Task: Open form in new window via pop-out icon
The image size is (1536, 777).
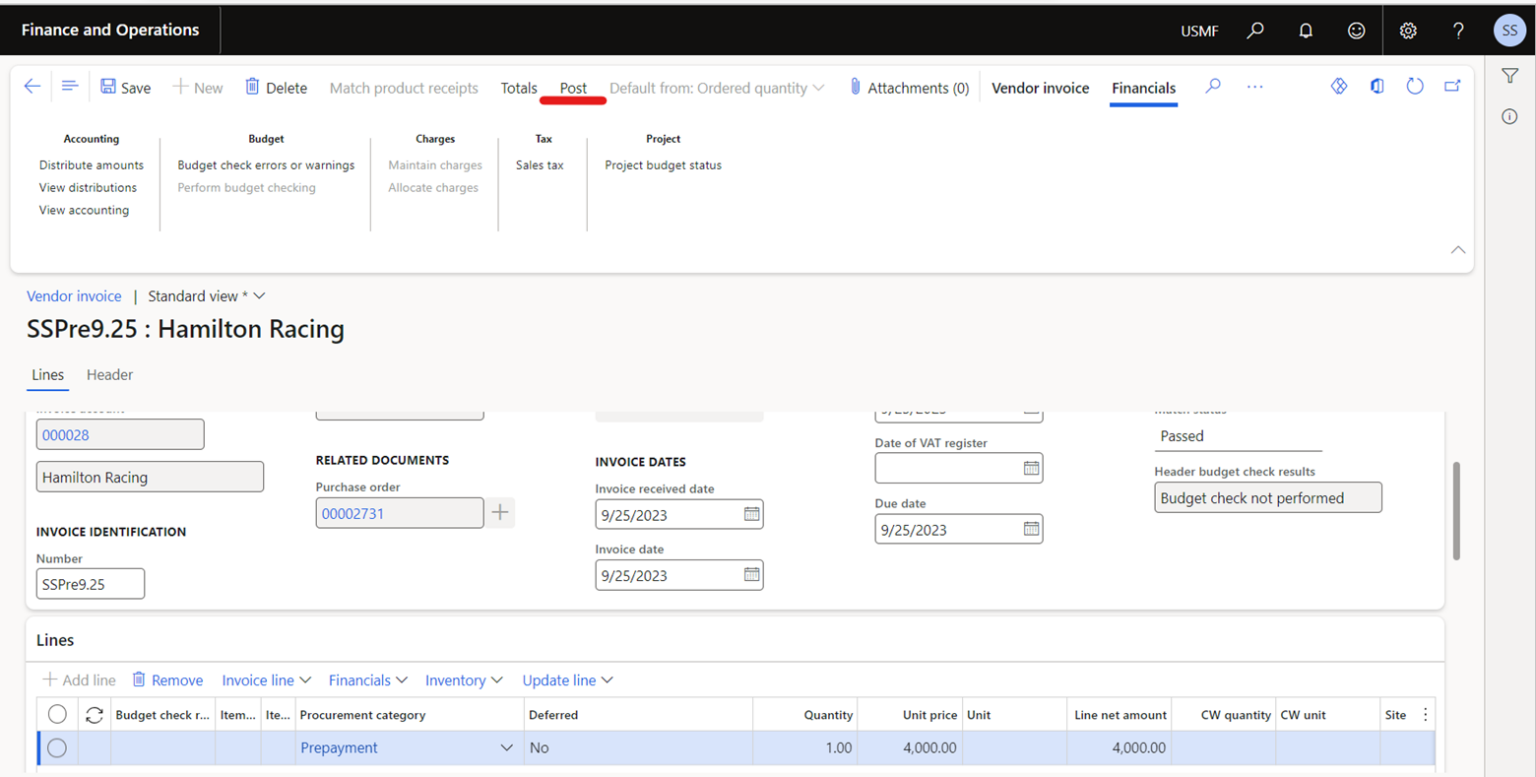Action: click(1452, 86)
